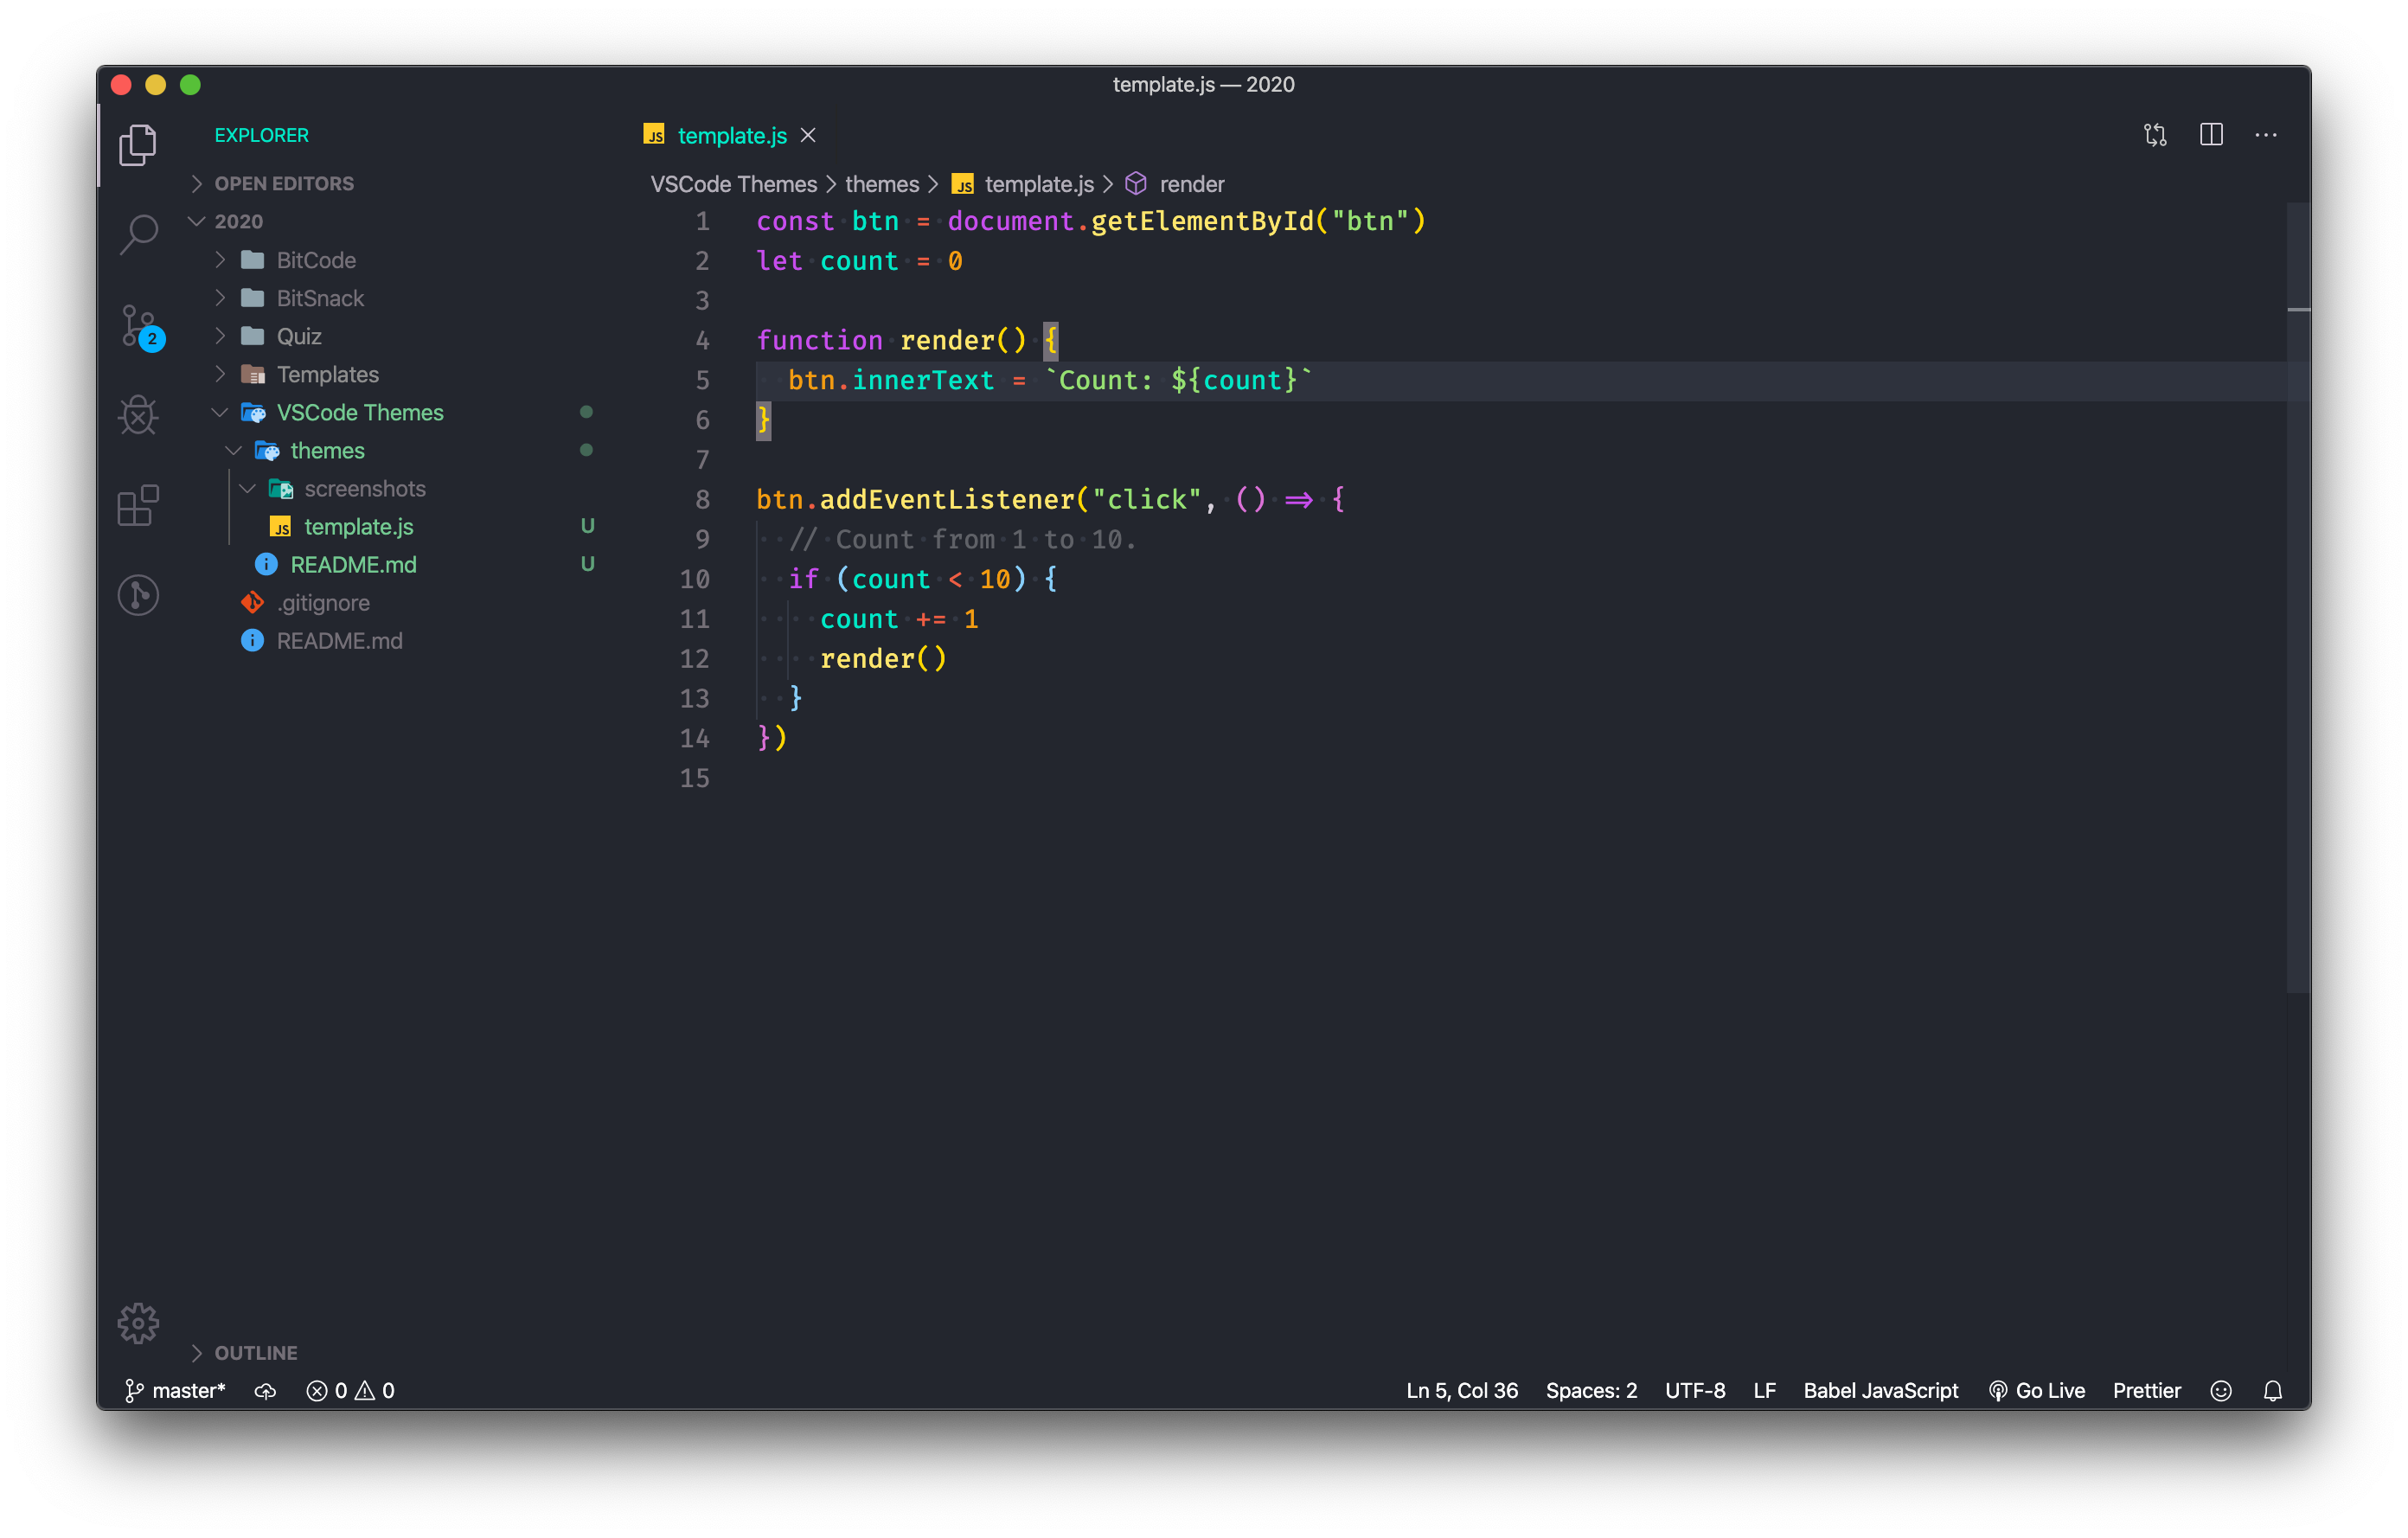Open the More Actions ellipsis menu
The height and width of the screenshot is (1538, 2408).
point(2265,135)
